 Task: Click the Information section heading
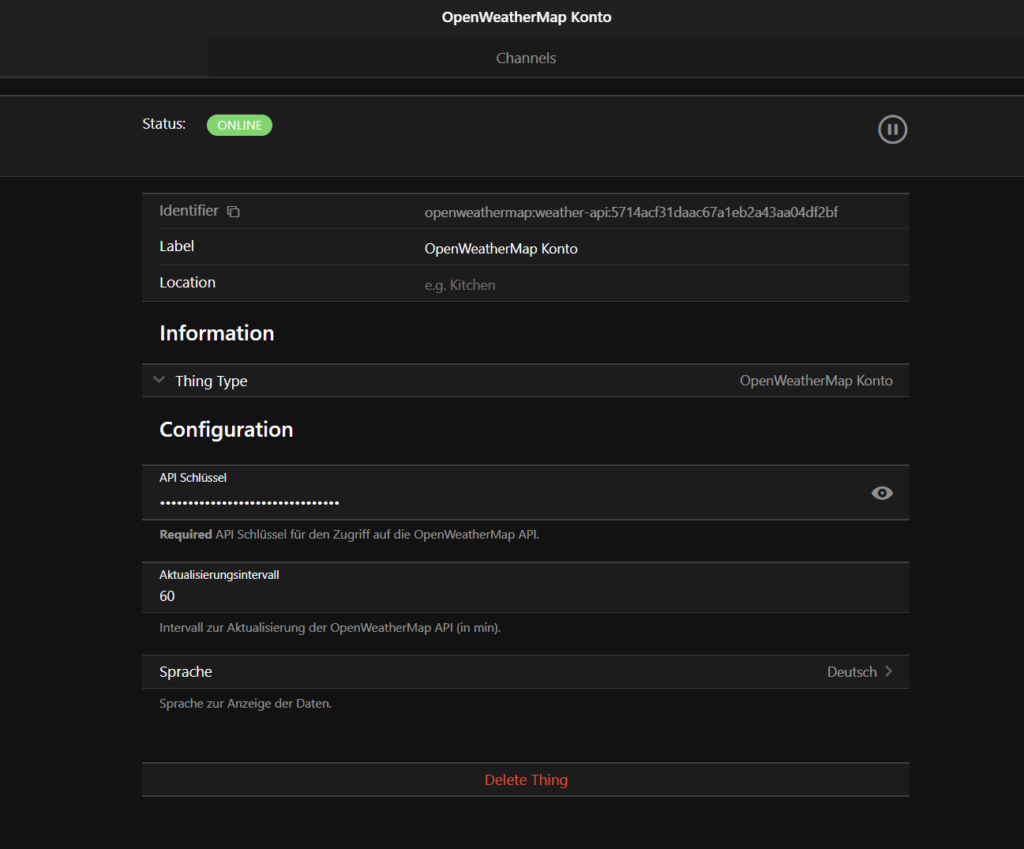(217, 333)
